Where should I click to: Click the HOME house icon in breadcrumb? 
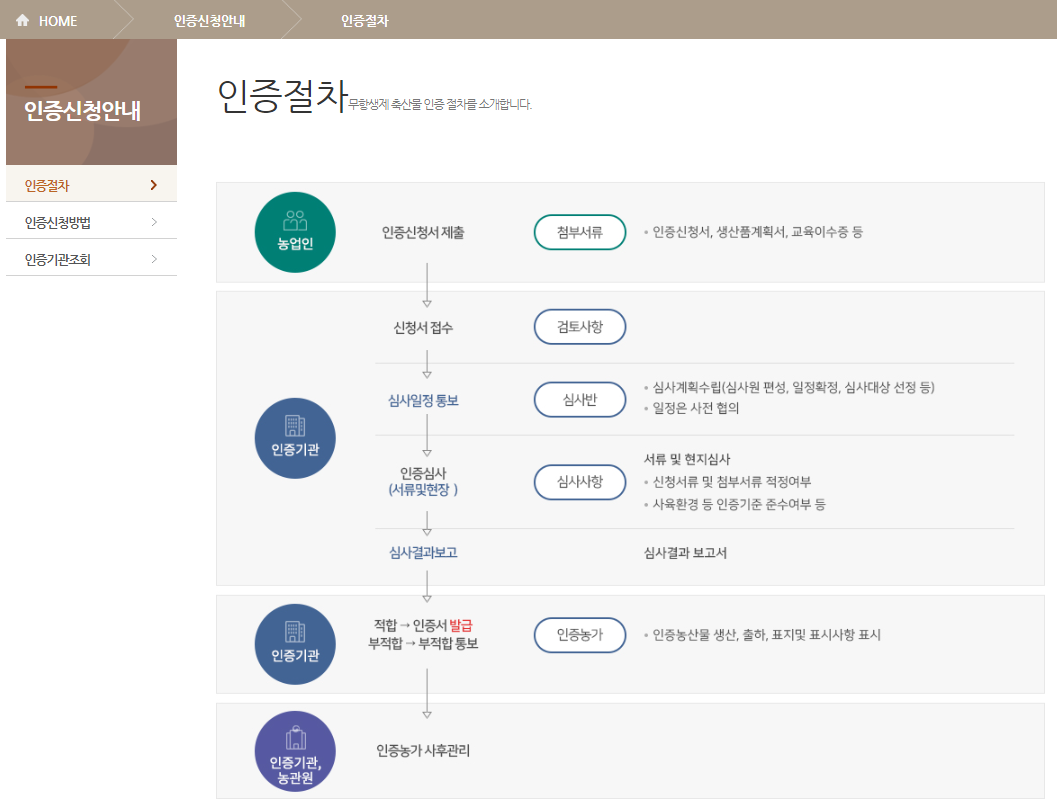click(23, 20)
